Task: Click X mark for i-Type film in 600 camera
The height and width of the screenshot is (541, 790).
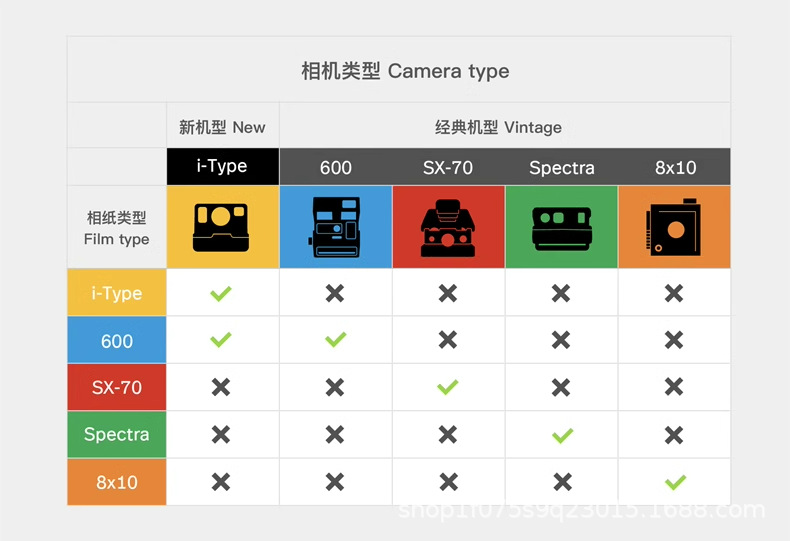Action: click(x=335, y=293)
